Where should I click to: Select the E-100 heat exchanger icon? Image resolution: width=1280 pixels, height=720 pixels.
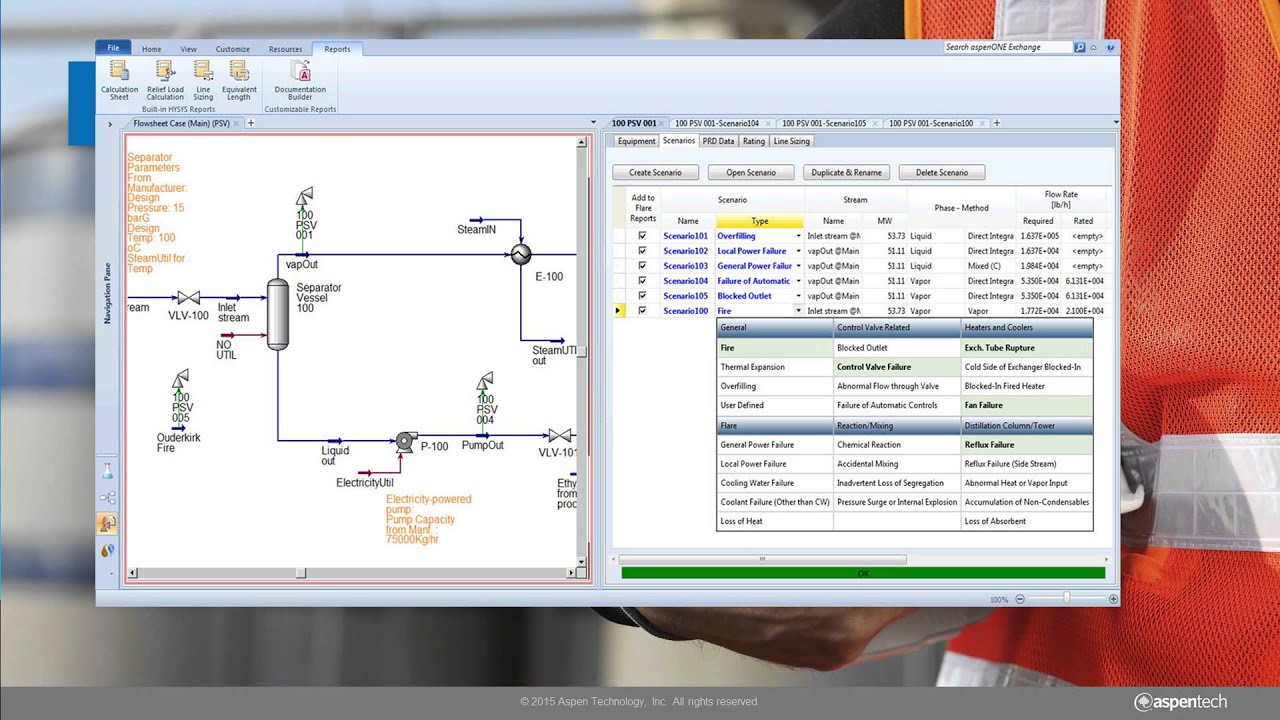point(521,254)
